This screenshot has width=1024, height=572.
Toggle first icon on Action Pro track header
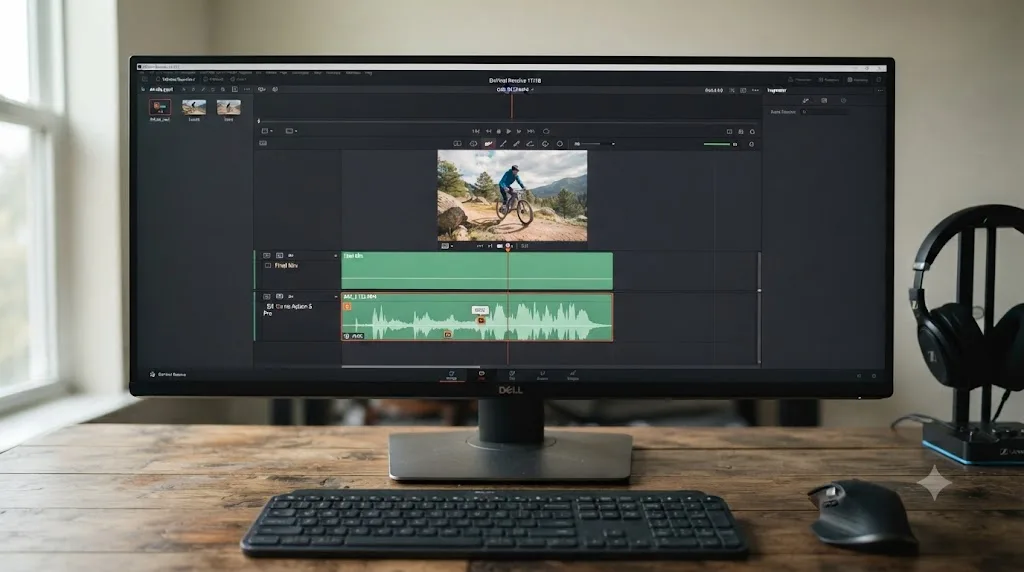pos(266,296)
